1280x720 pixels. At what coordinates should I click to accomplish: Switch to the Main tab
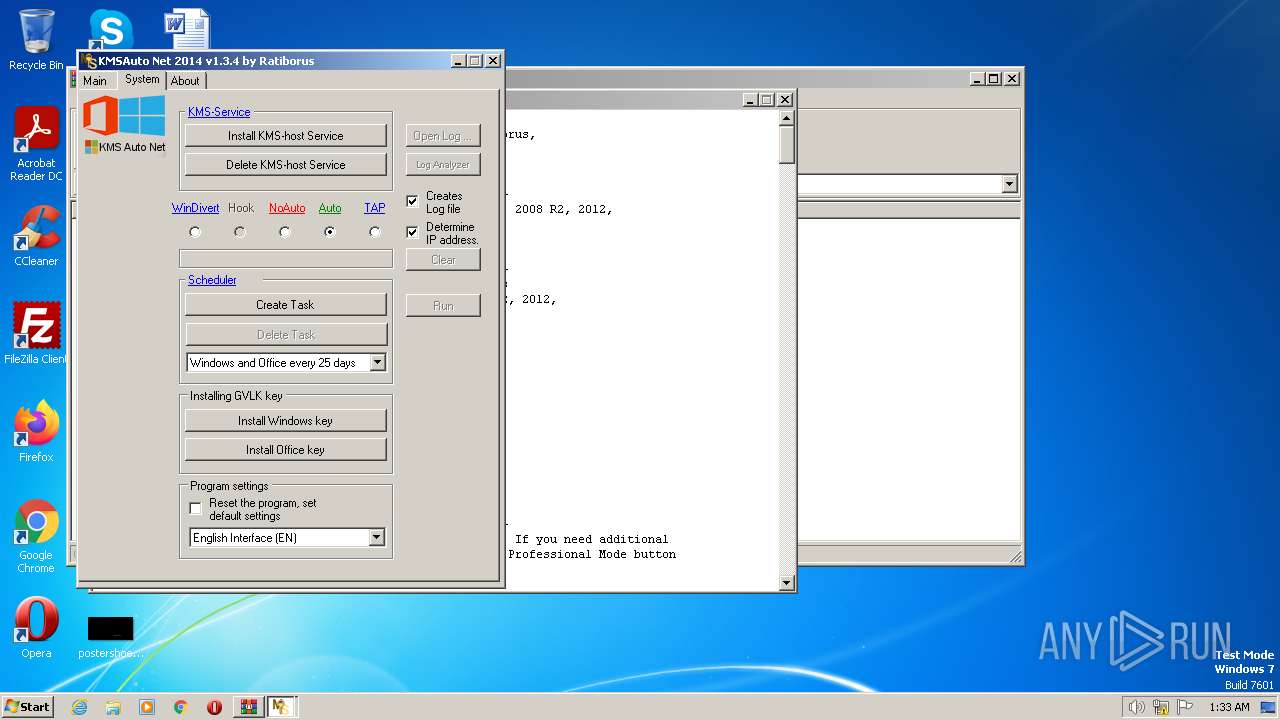95,81
